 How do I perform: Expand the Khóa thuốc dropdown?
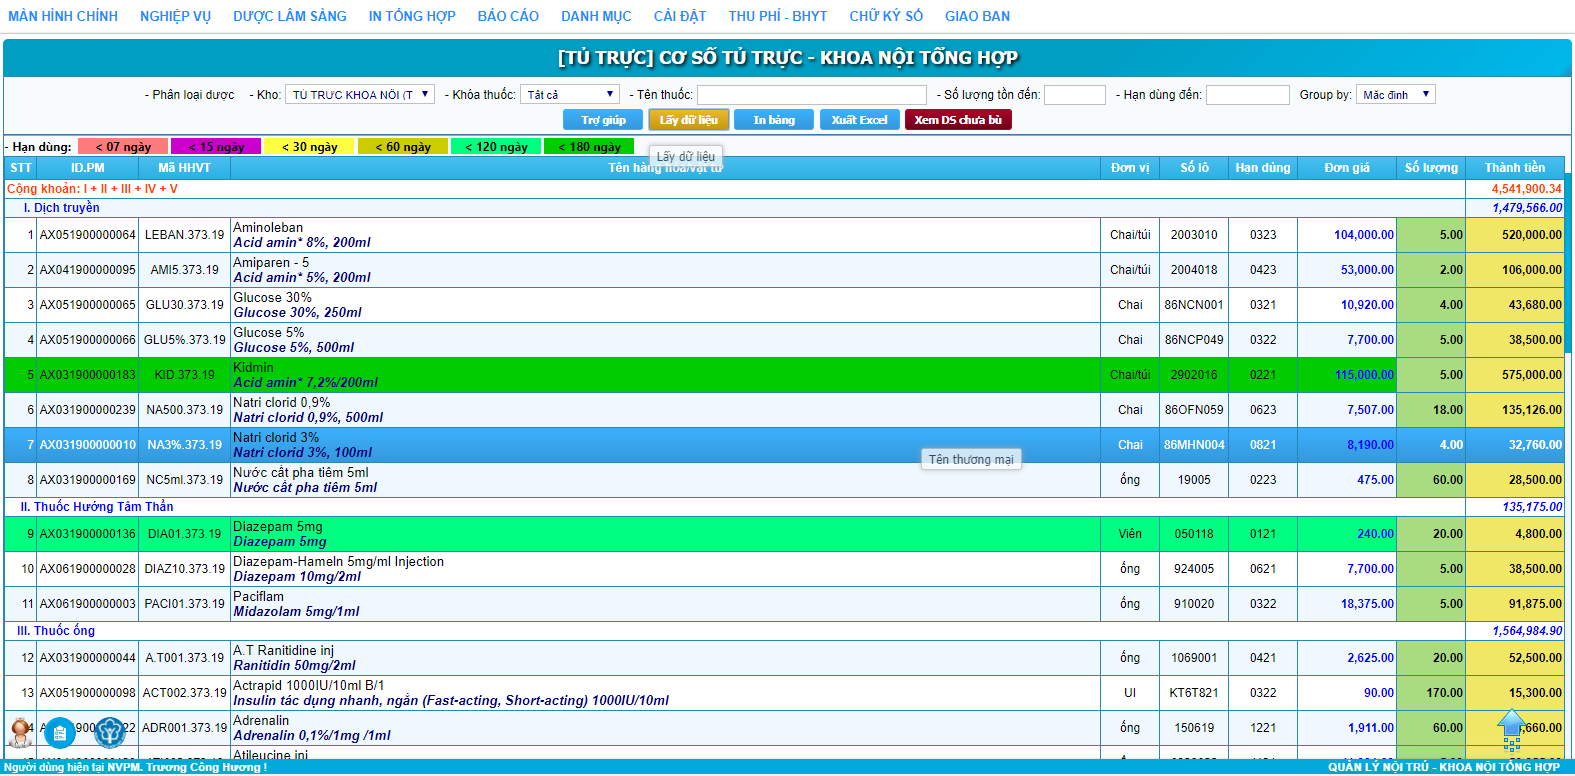[x=570, y=95]
